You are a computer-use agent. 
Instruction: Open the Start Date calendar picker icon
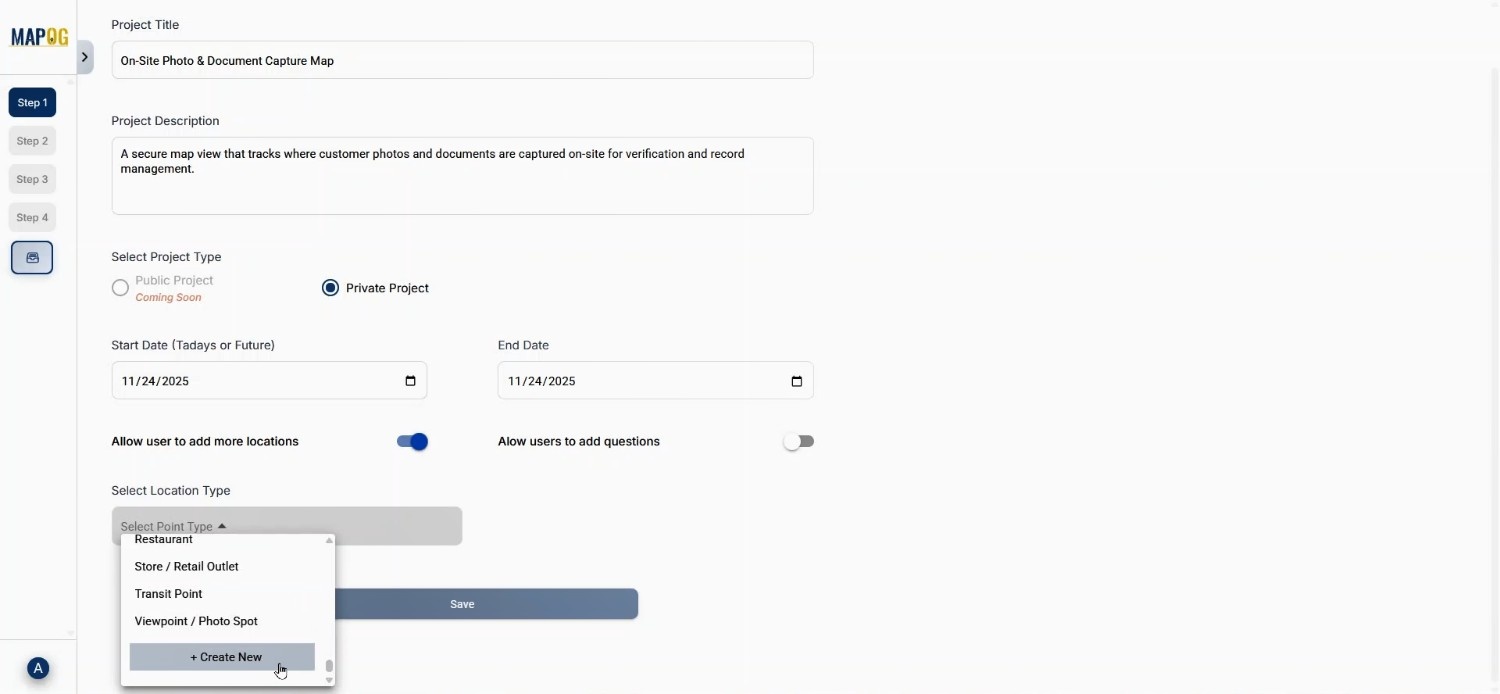tap(409, 380)
